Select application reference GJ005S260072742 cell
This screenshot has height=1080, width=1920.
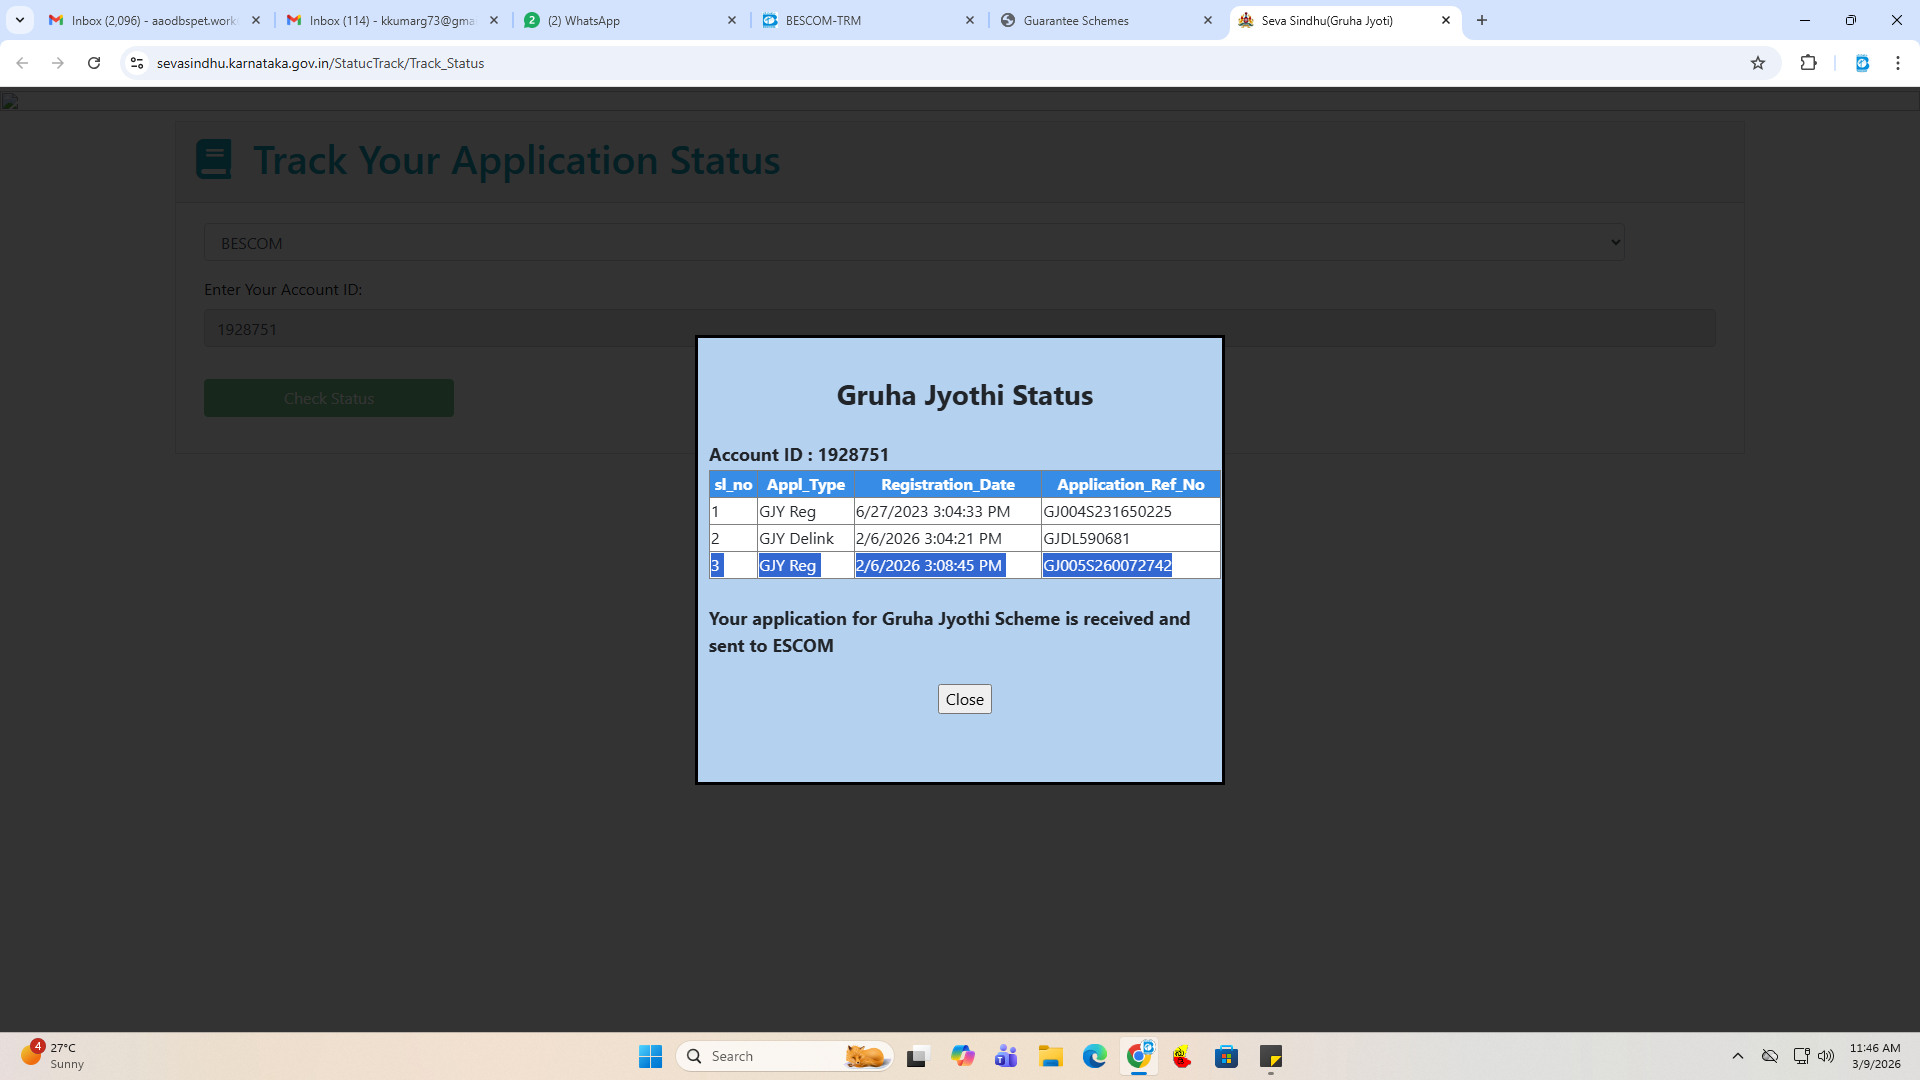click(x=1107, y=565)
